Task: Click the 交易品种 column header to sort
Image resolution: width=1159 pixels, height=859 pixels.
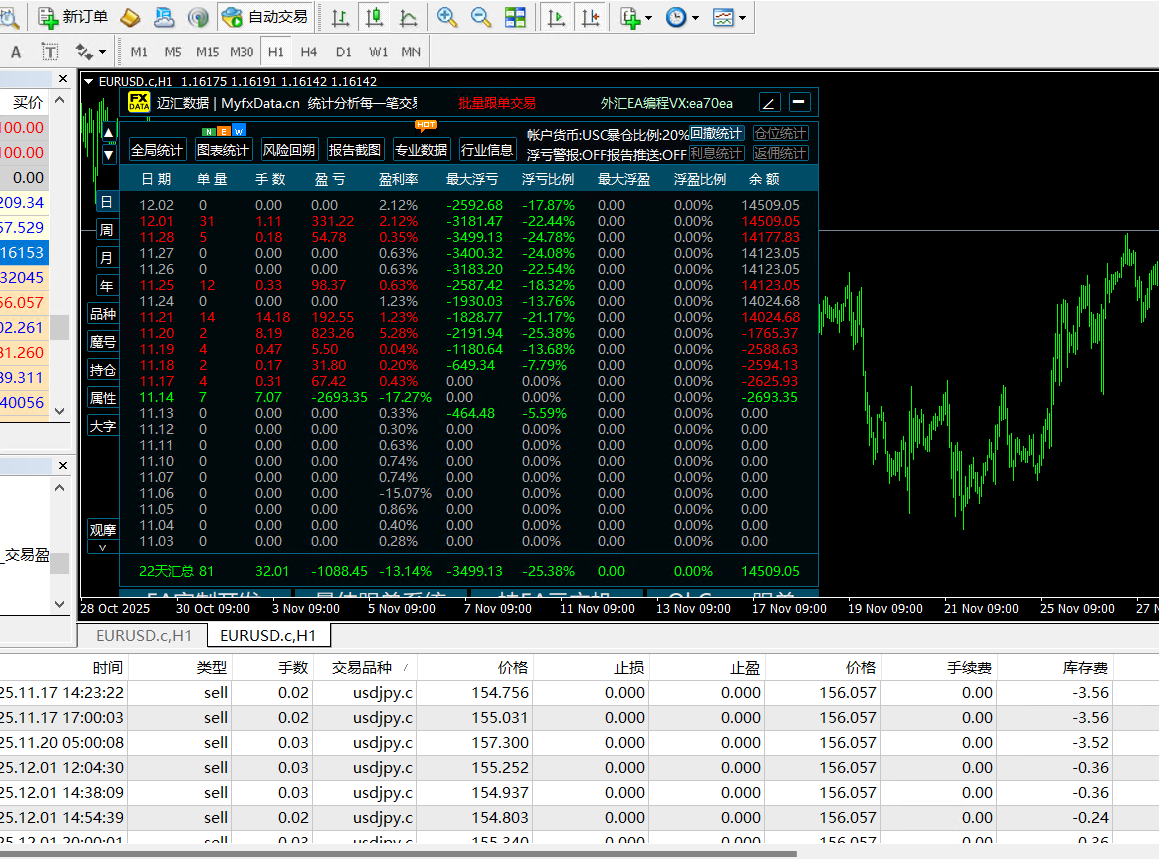Action: coord(362,667)
